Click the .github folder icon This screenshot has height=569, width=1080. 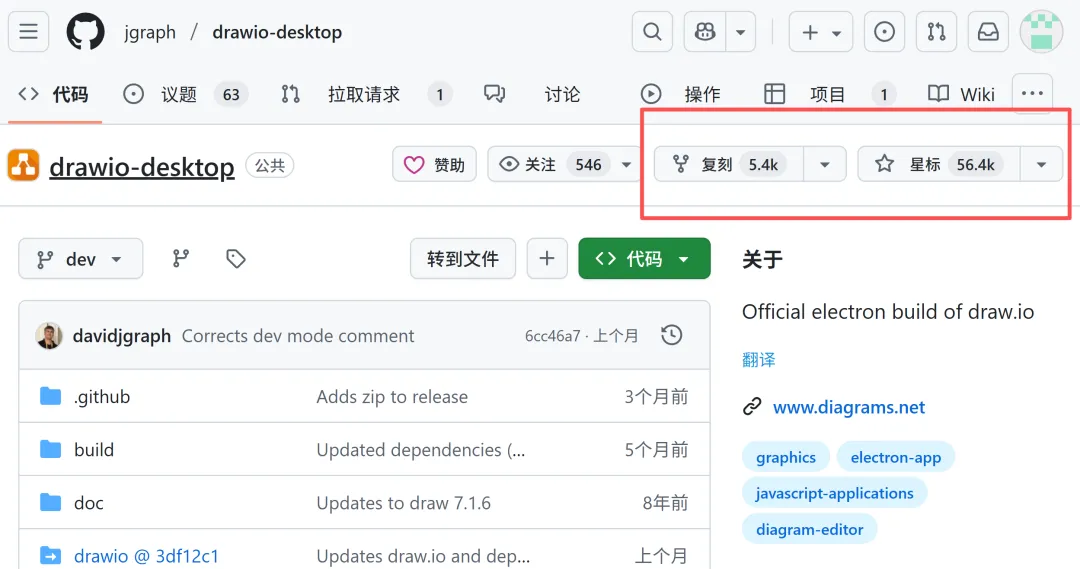tap(50, 396)
